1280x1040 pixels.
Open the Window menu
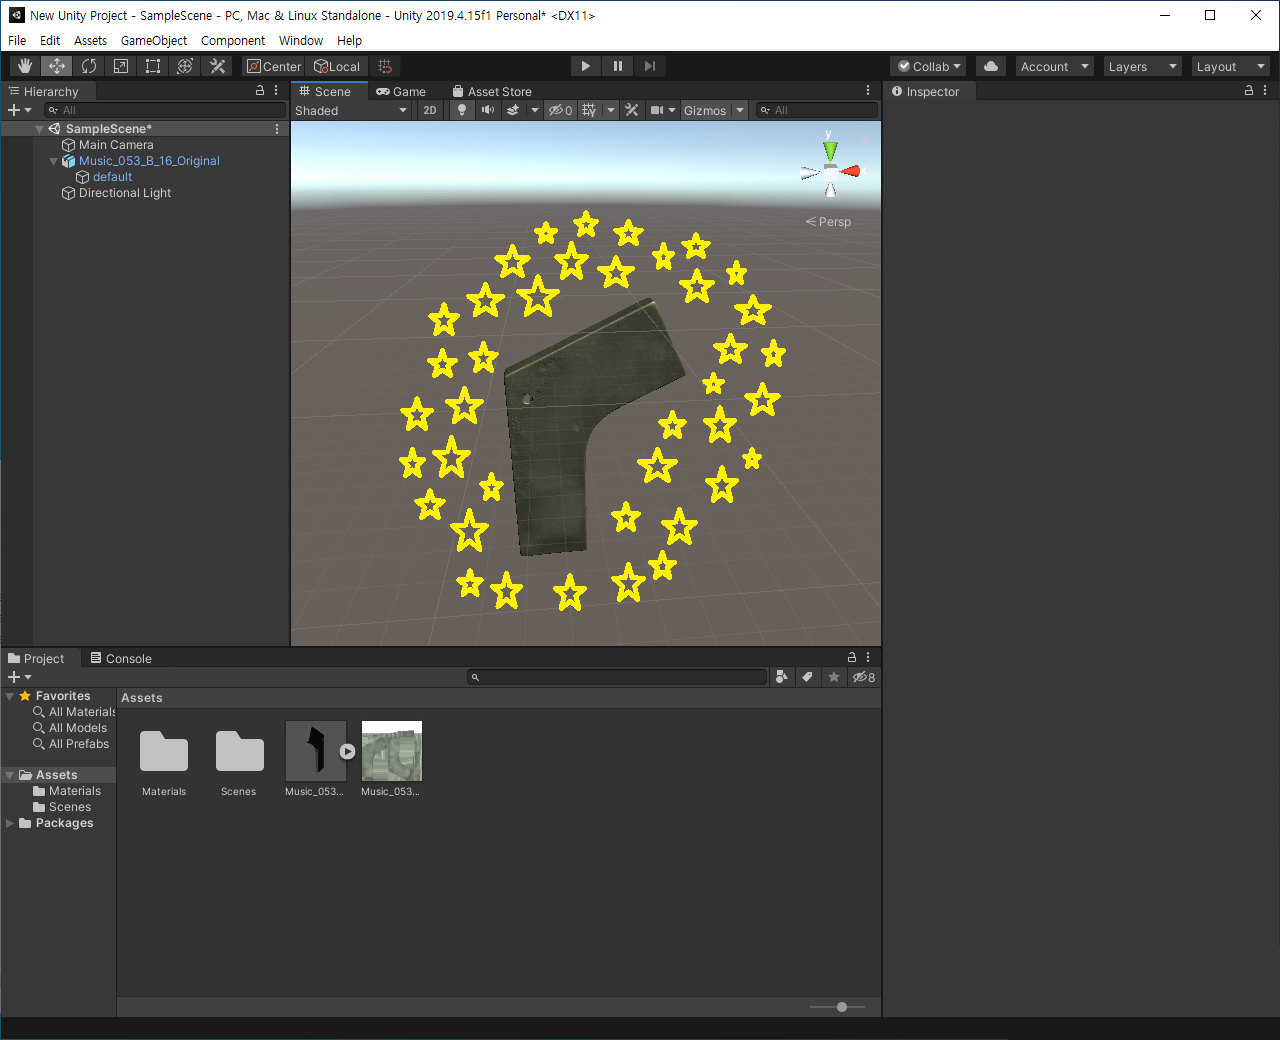coord(300,40)
